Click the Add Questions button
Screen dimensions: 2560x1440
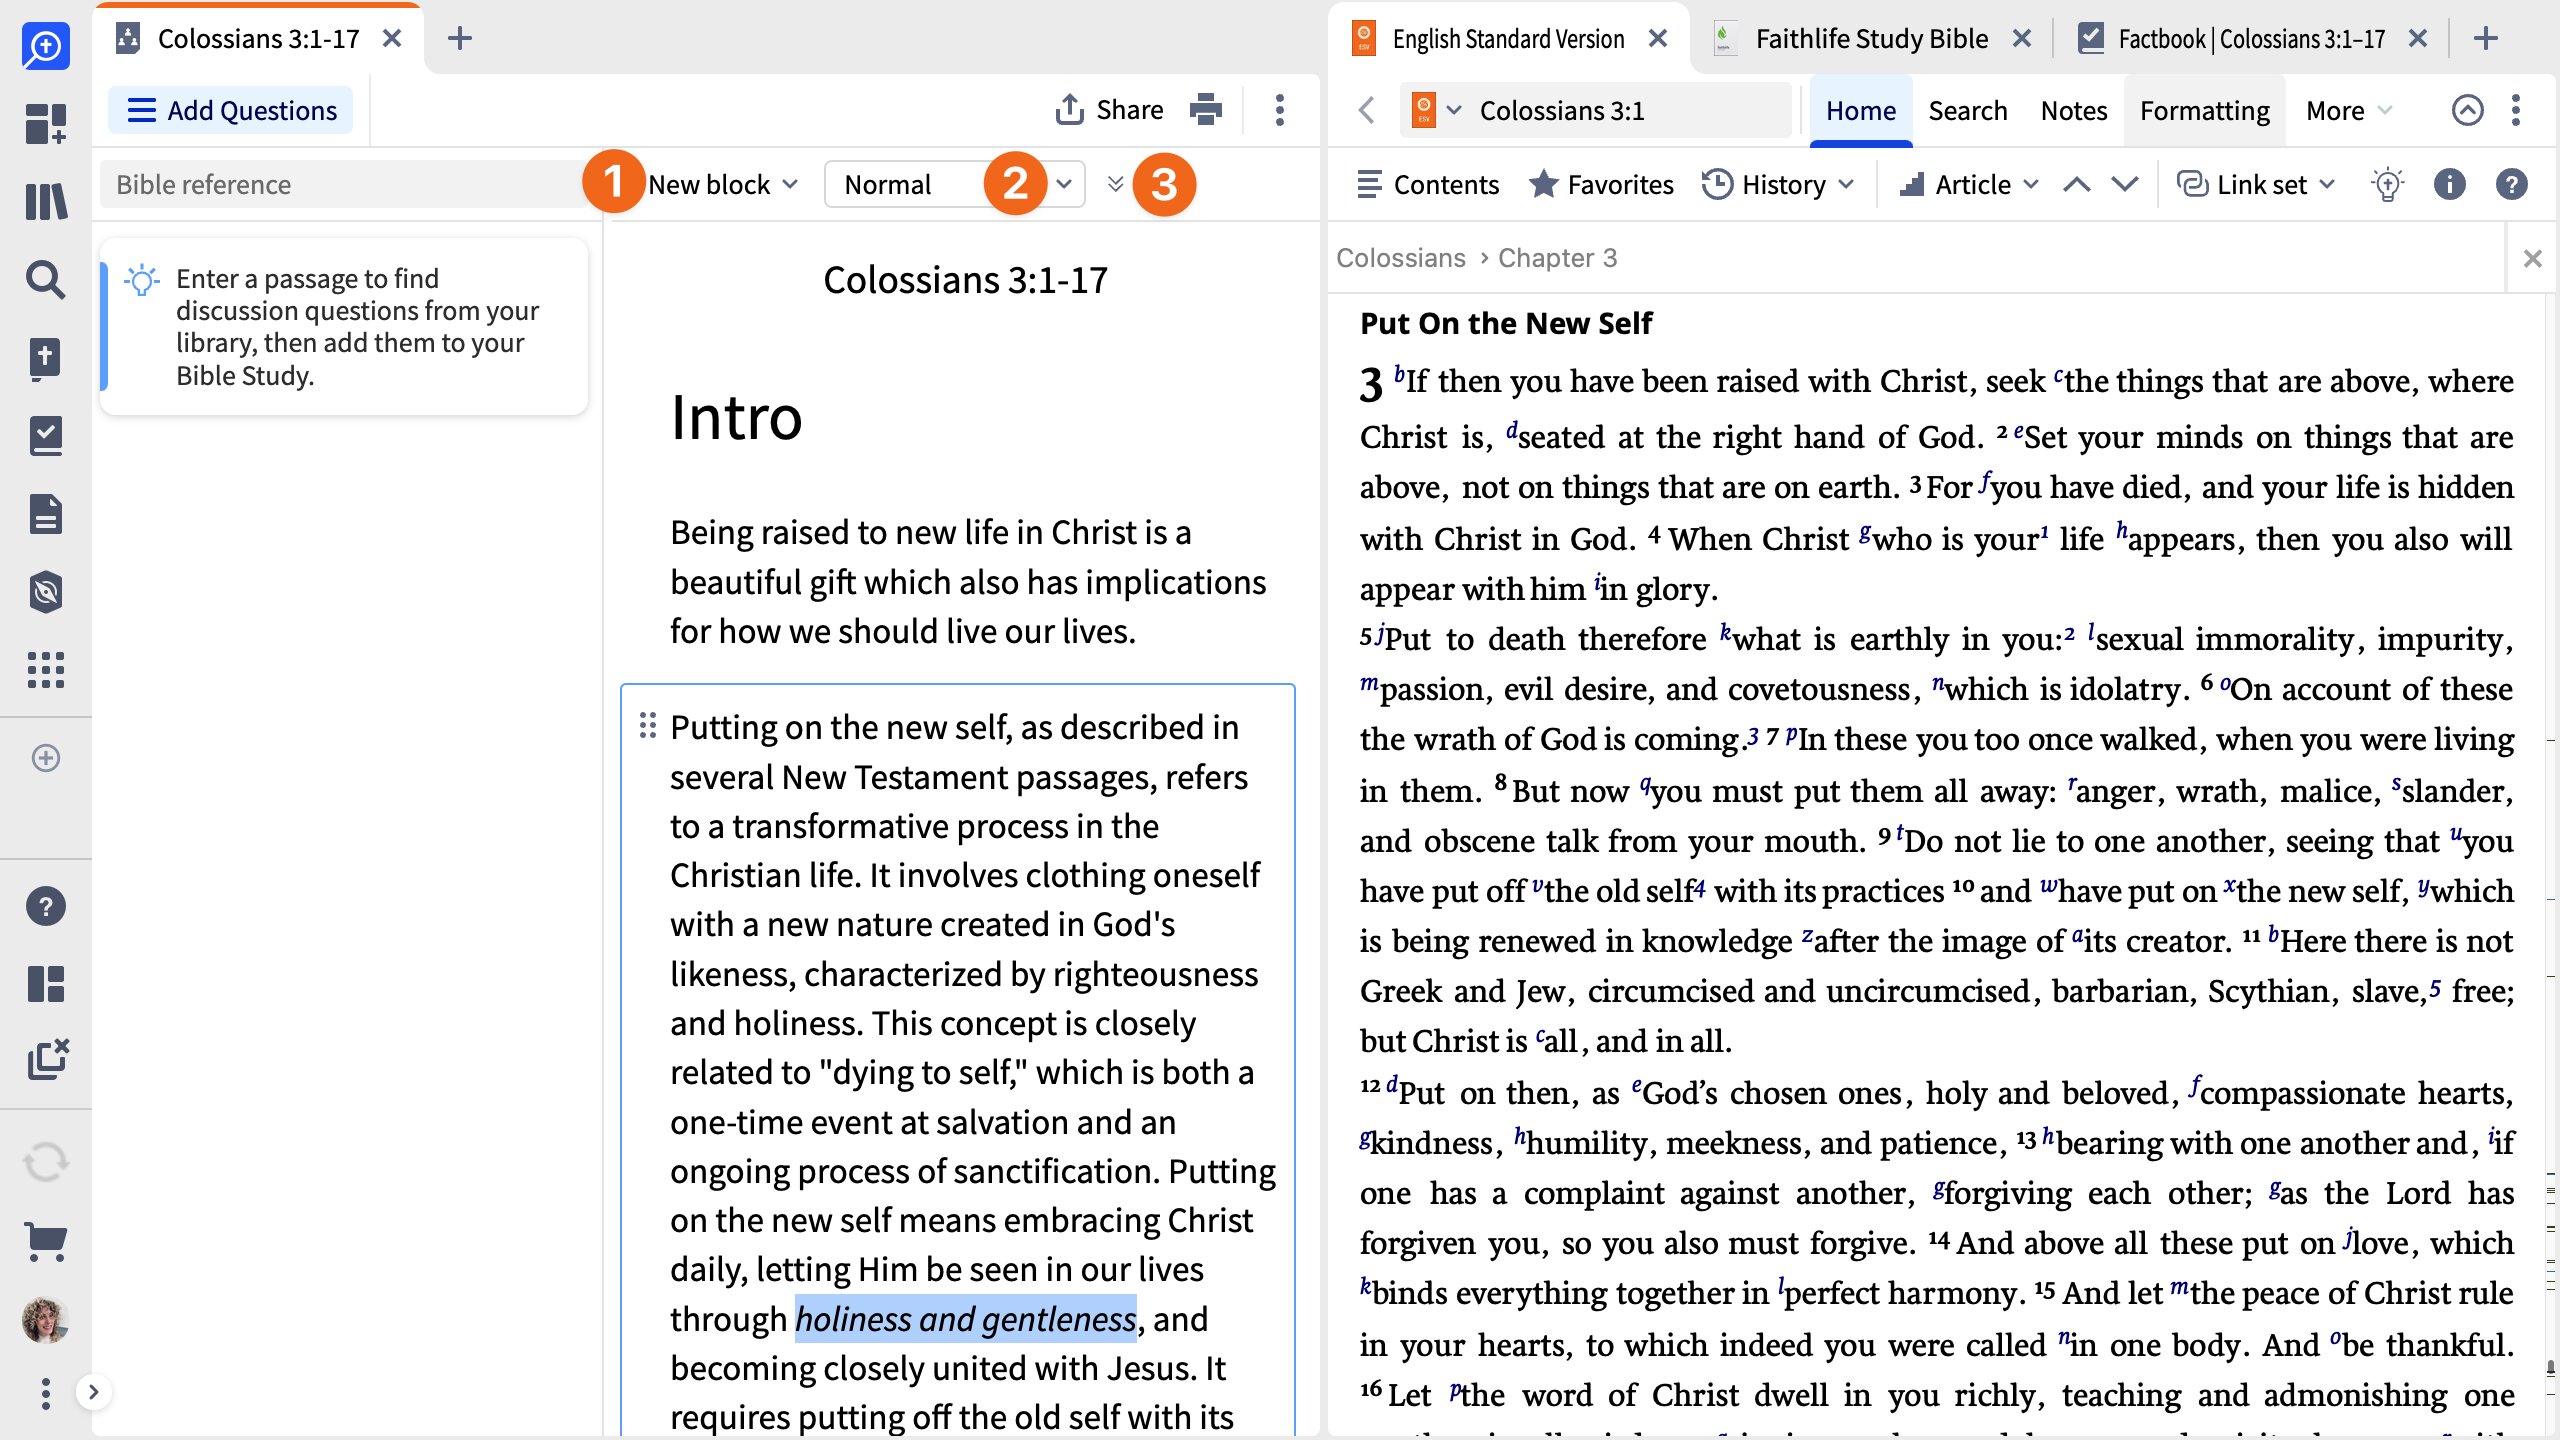[231, 110]
